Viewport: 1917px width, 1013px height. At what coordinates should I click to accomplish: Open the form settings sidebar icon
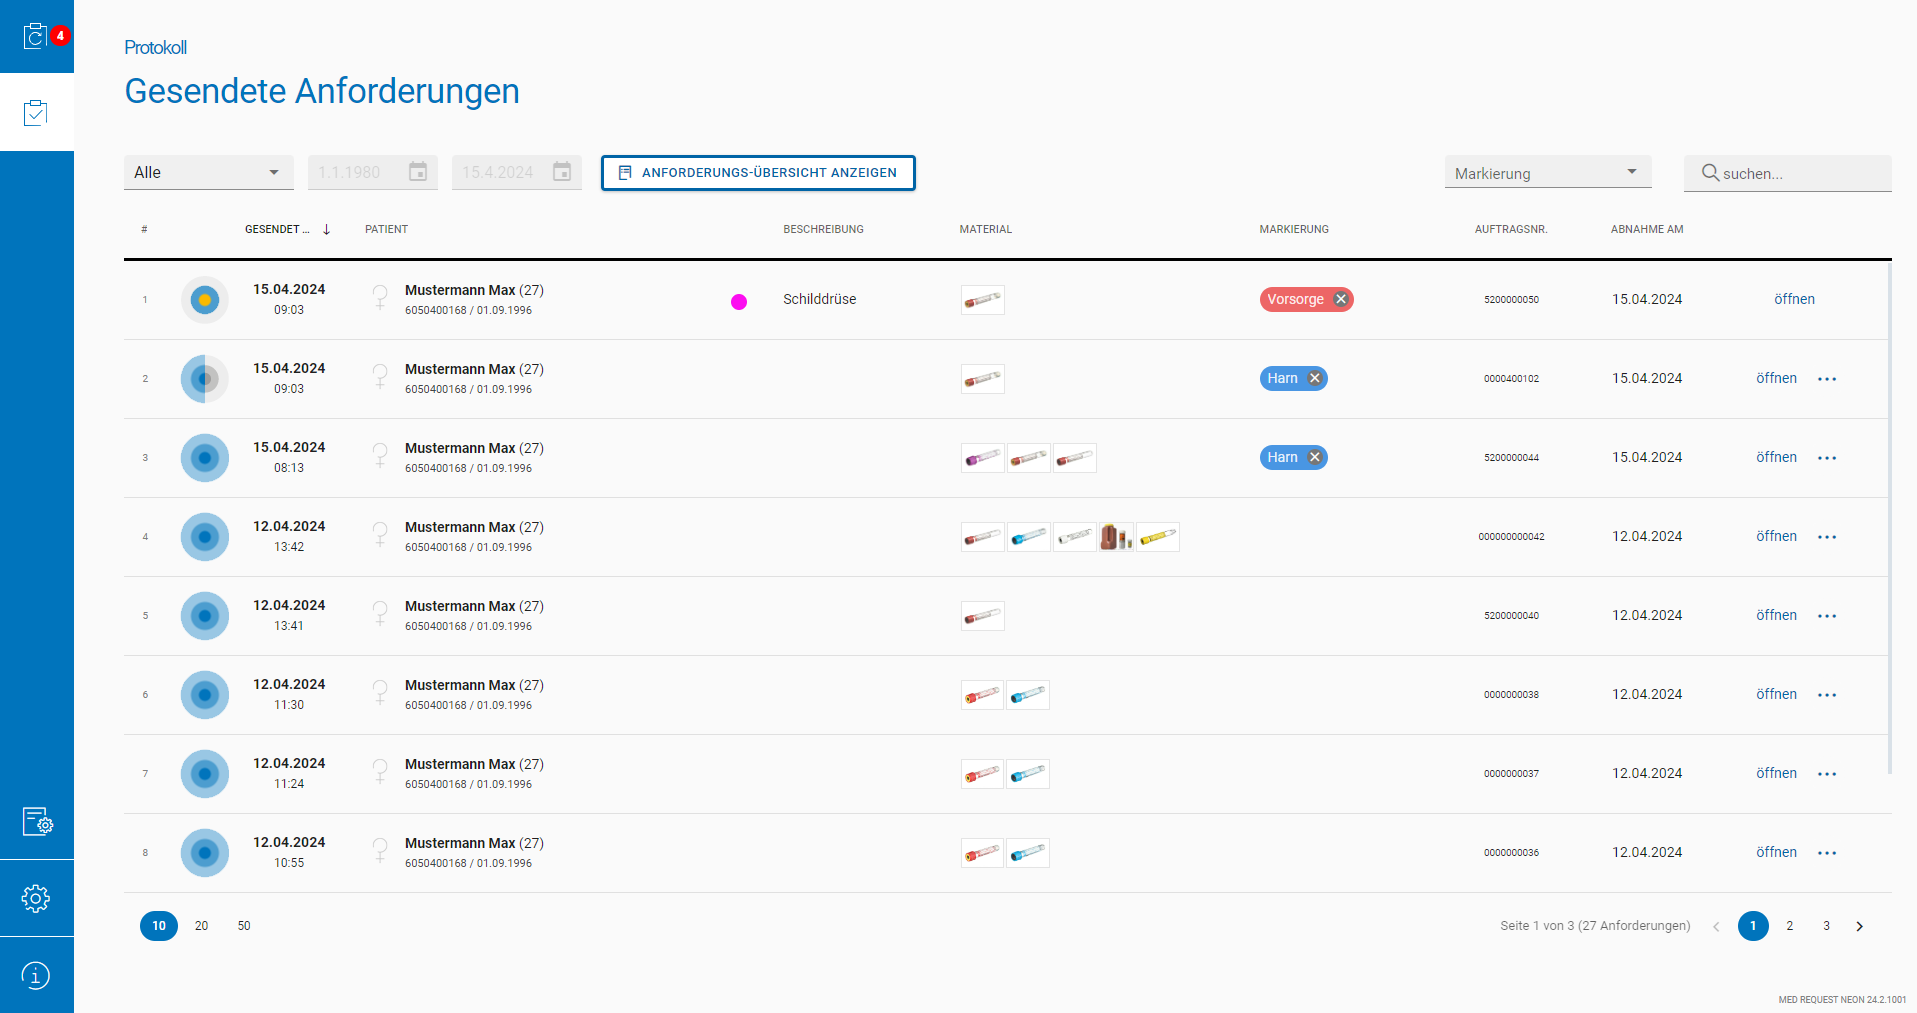click(37, 821)
